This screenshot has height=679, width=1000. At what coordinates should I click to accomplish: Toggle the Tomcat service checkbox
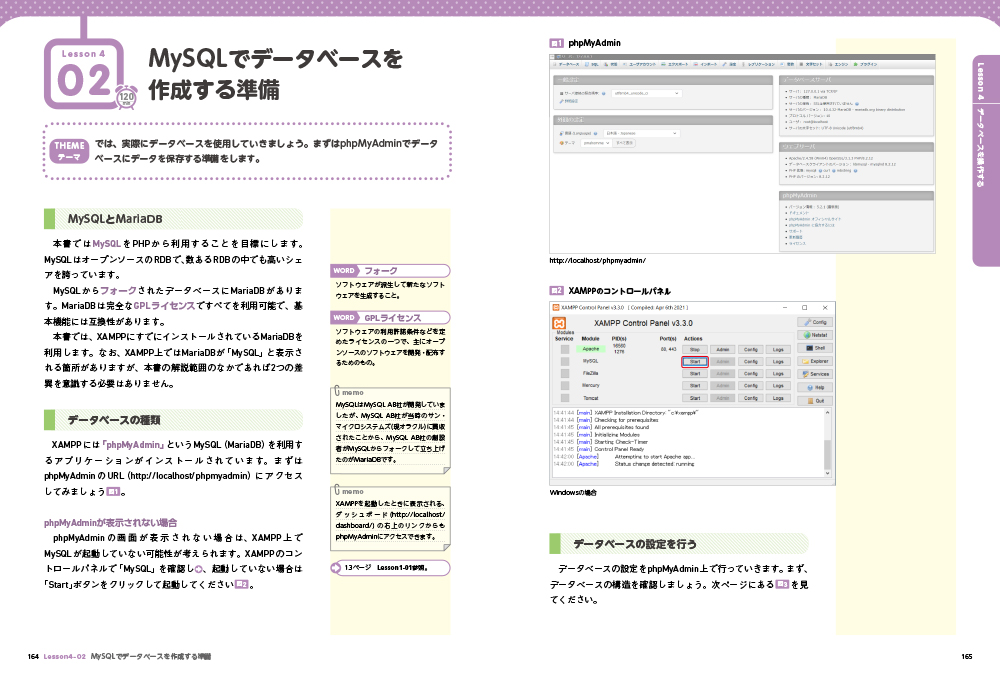(x=564, y=398)
